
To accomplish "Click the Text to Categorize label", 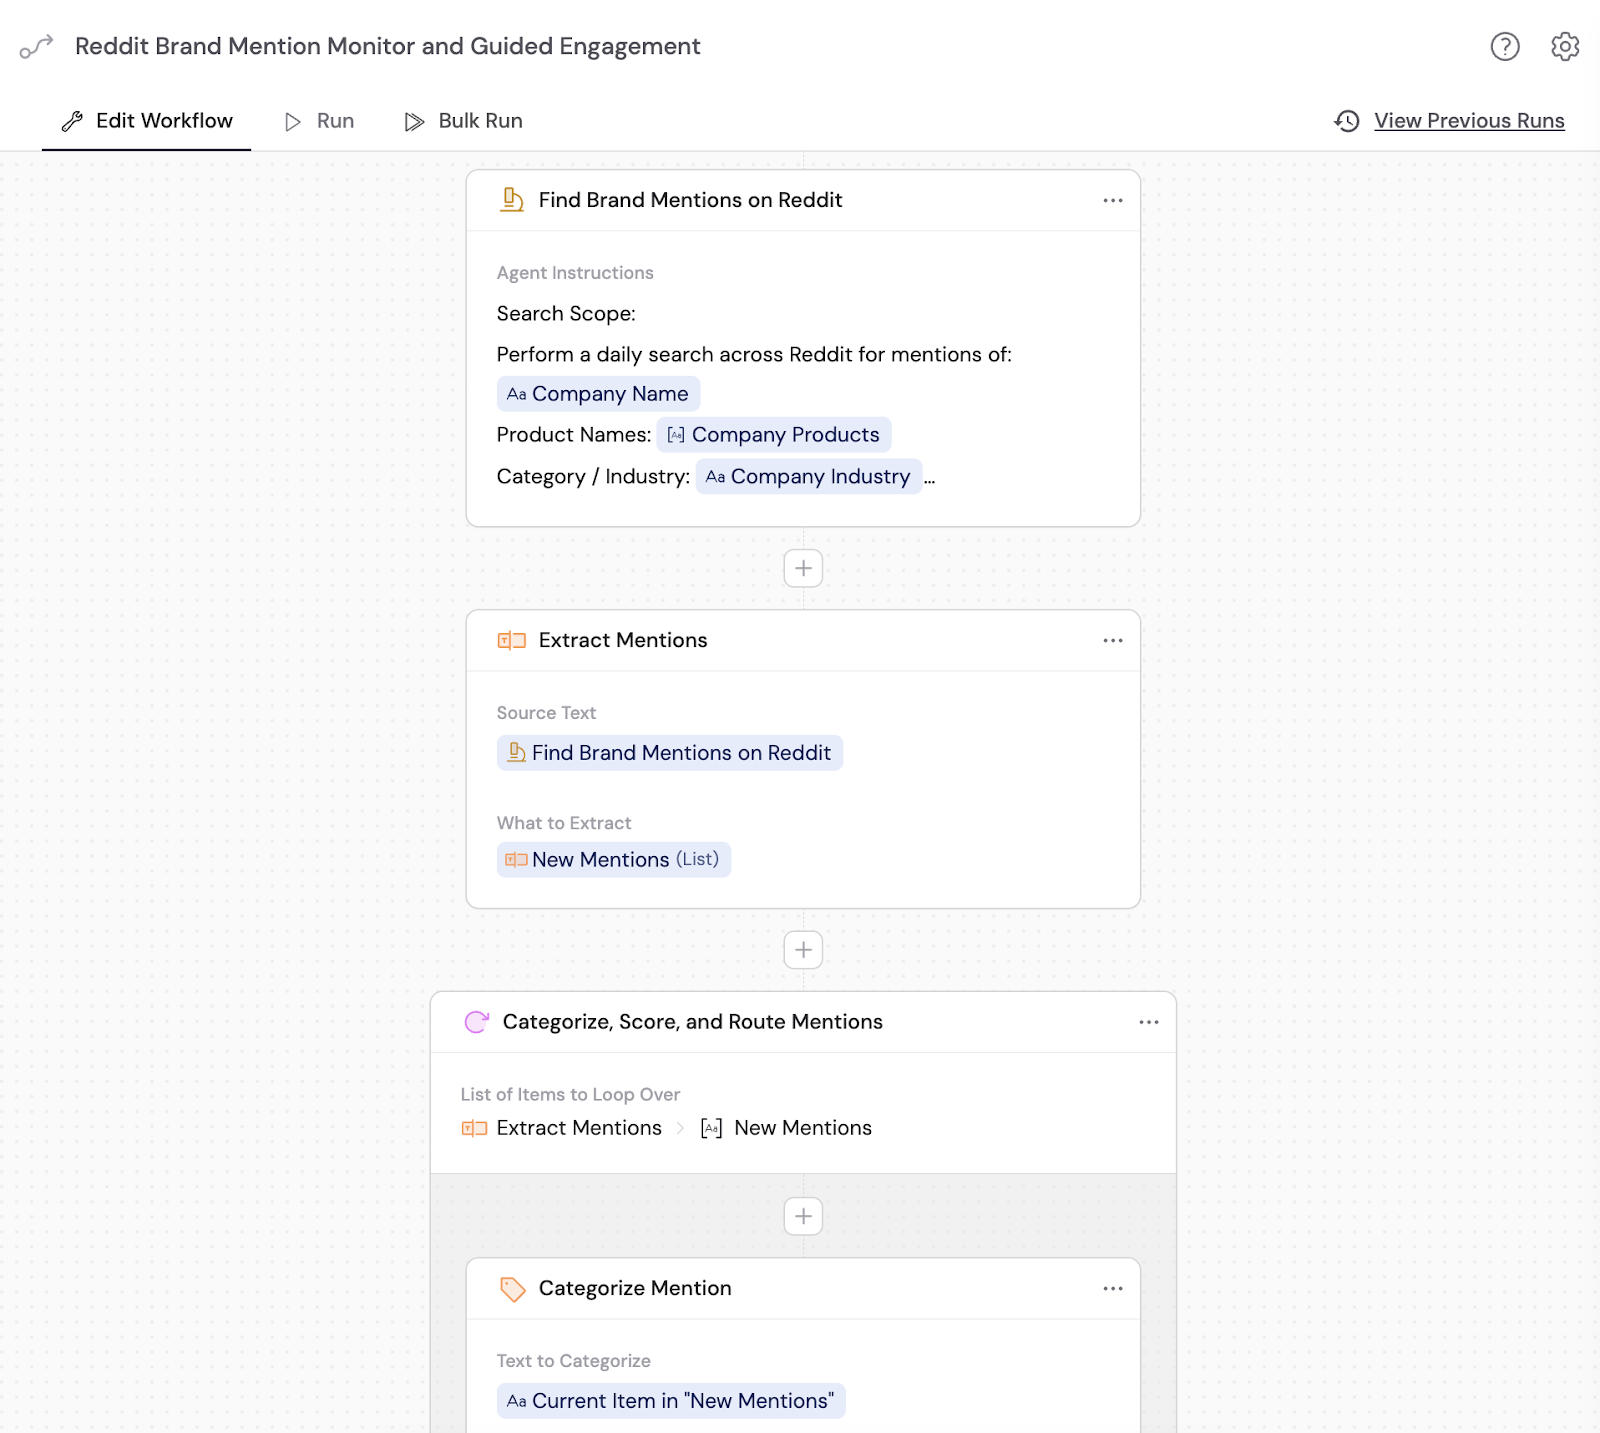I will pos(574,1361).
